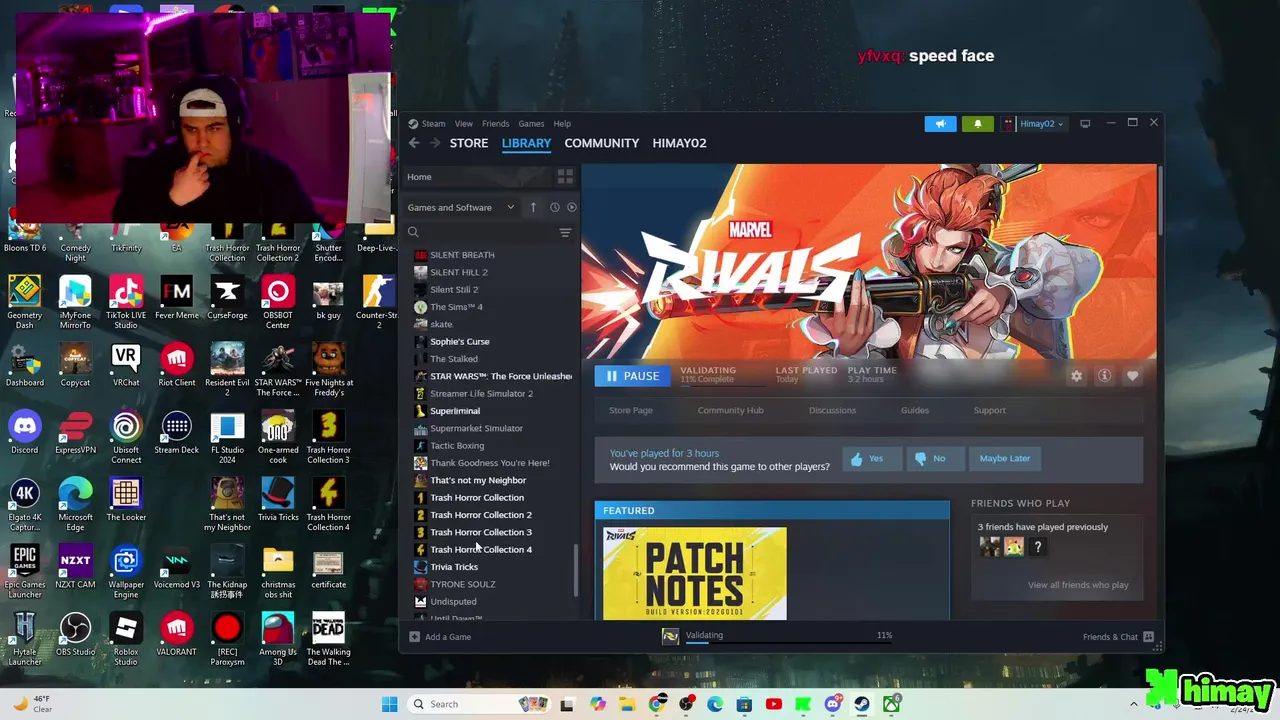The width and height of the screenshot is (1280, 720).
Task: Pause the Marvel Rivals validation
Action: coord(633,376)
